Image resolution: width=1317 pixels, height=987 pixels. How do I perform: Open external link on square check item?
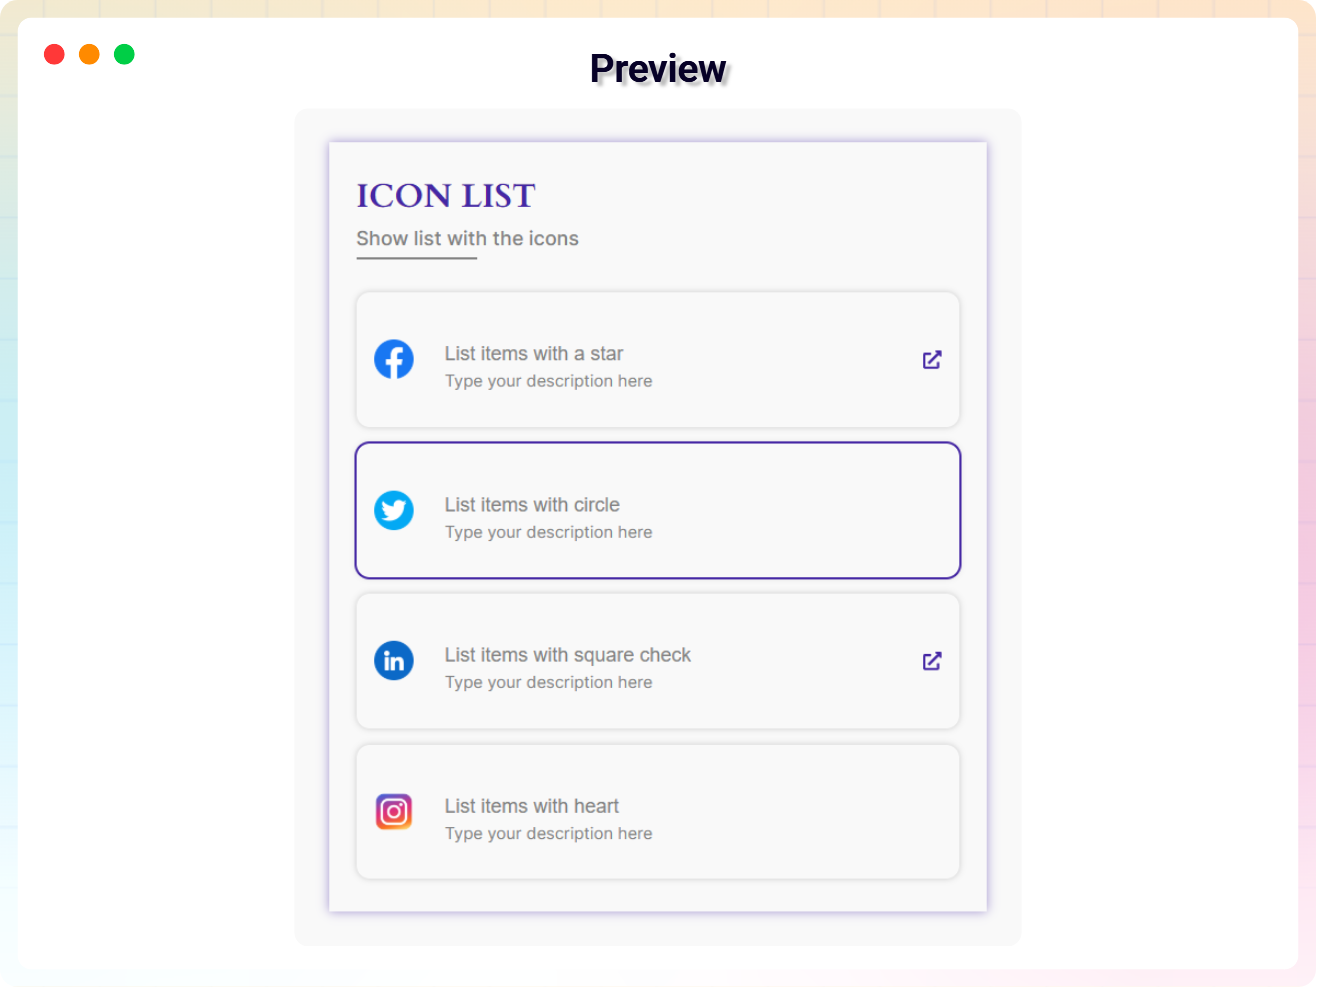point(932,661)
